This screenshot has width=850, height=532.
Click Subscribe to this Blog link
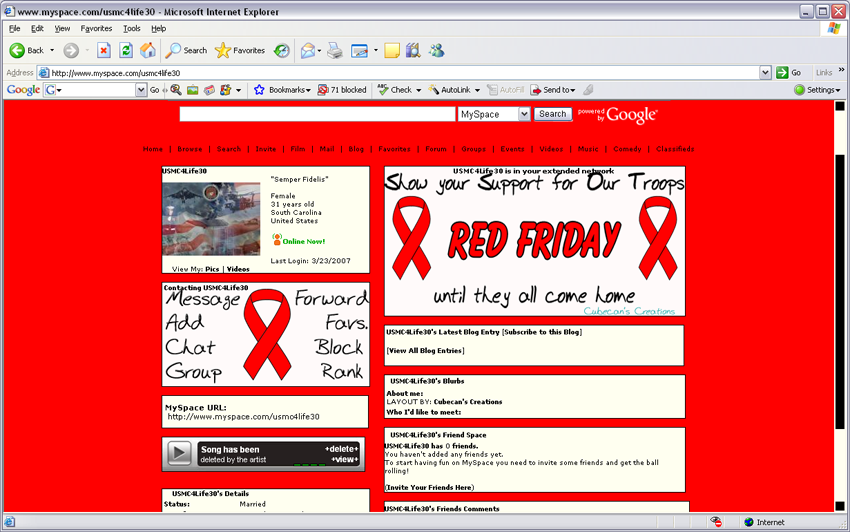click(542, 332)
